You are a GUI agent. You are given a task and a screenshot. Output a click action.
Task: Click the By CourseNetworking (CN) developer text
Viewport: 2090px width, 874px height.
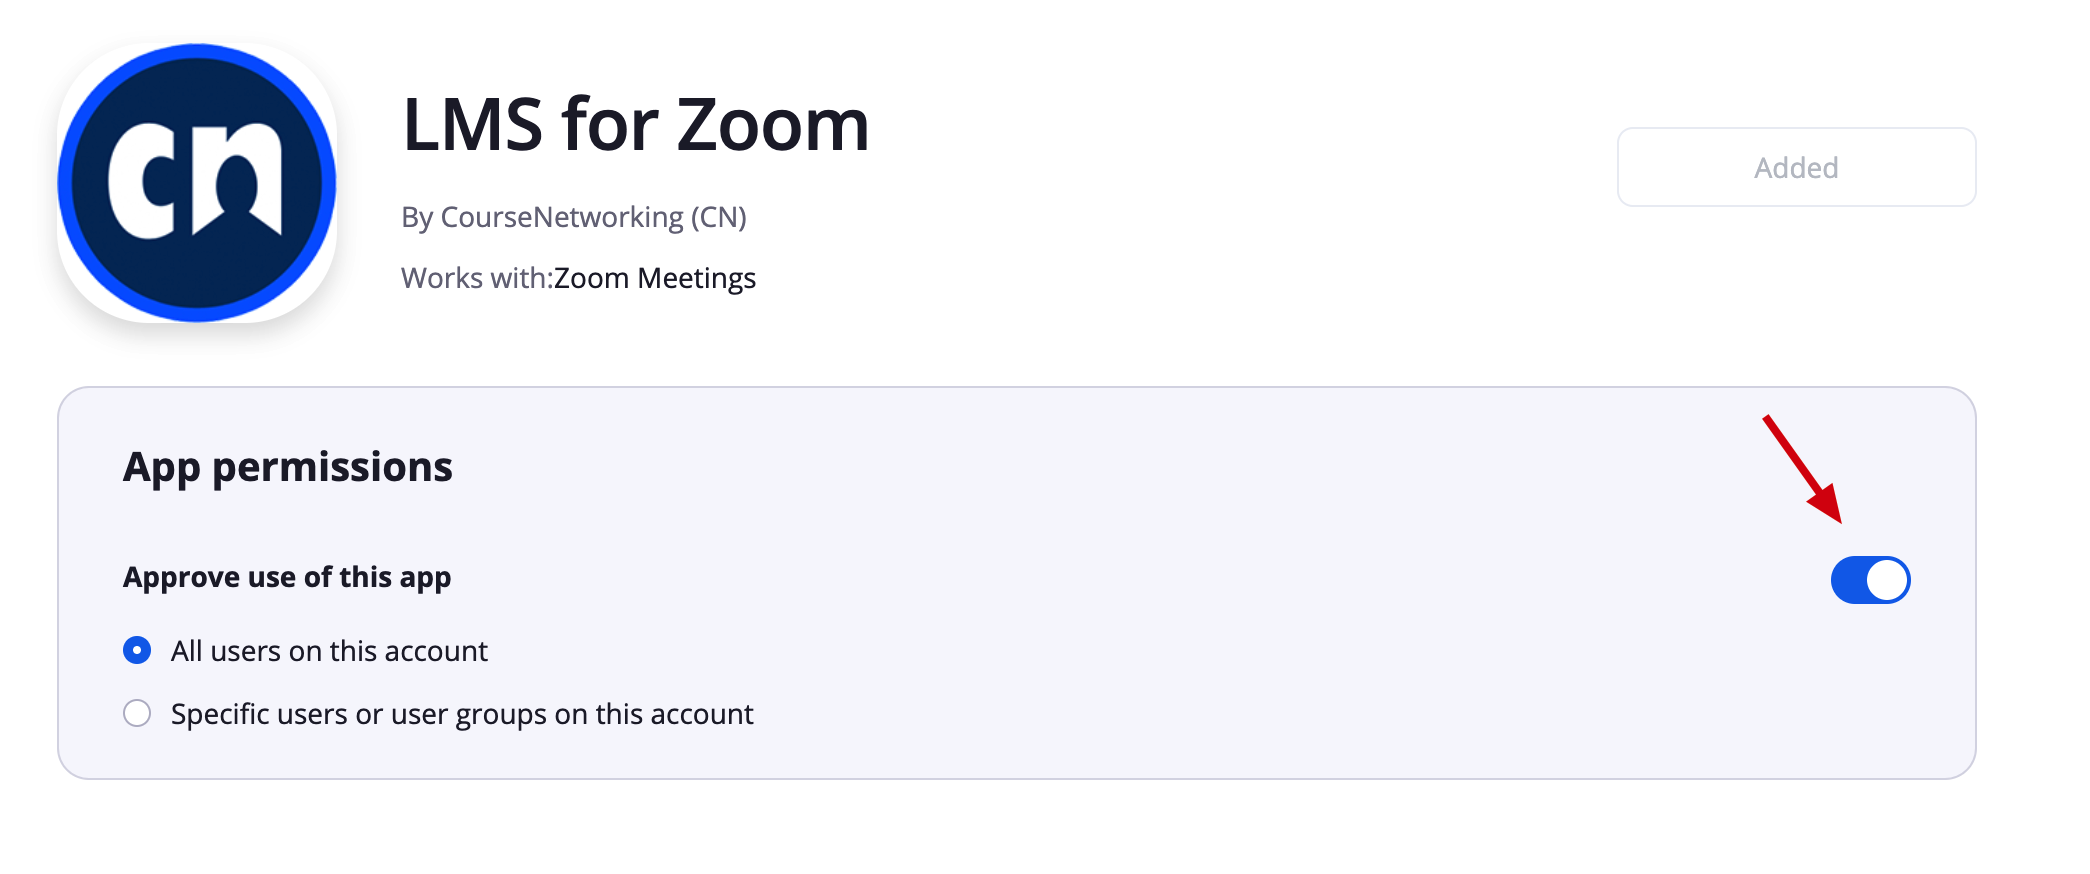tap(574, 217)
